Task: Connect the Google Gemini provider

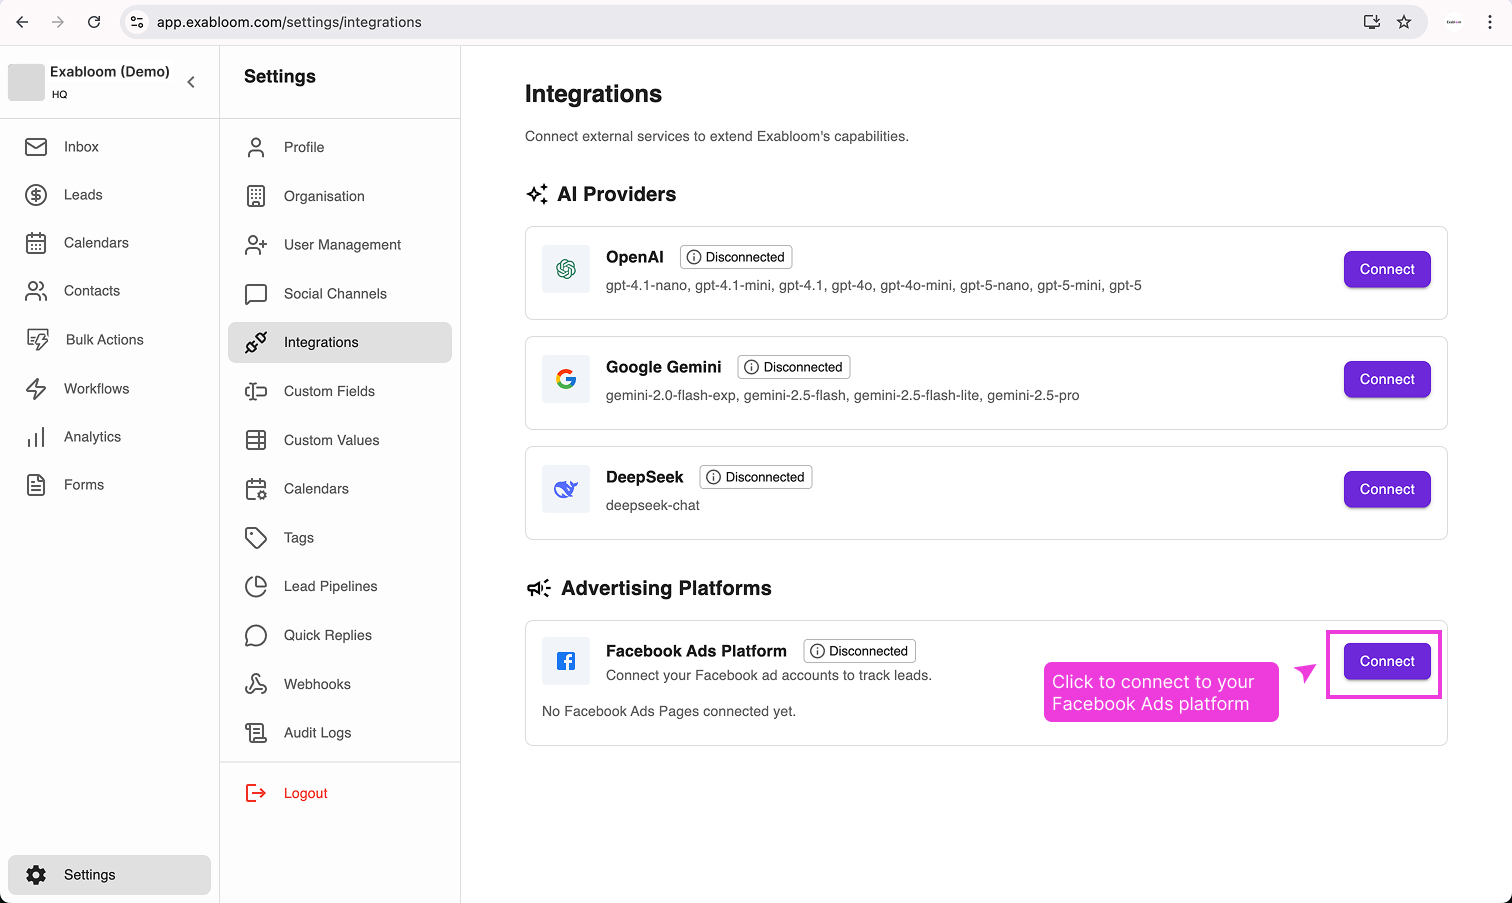Action: 1387,379
